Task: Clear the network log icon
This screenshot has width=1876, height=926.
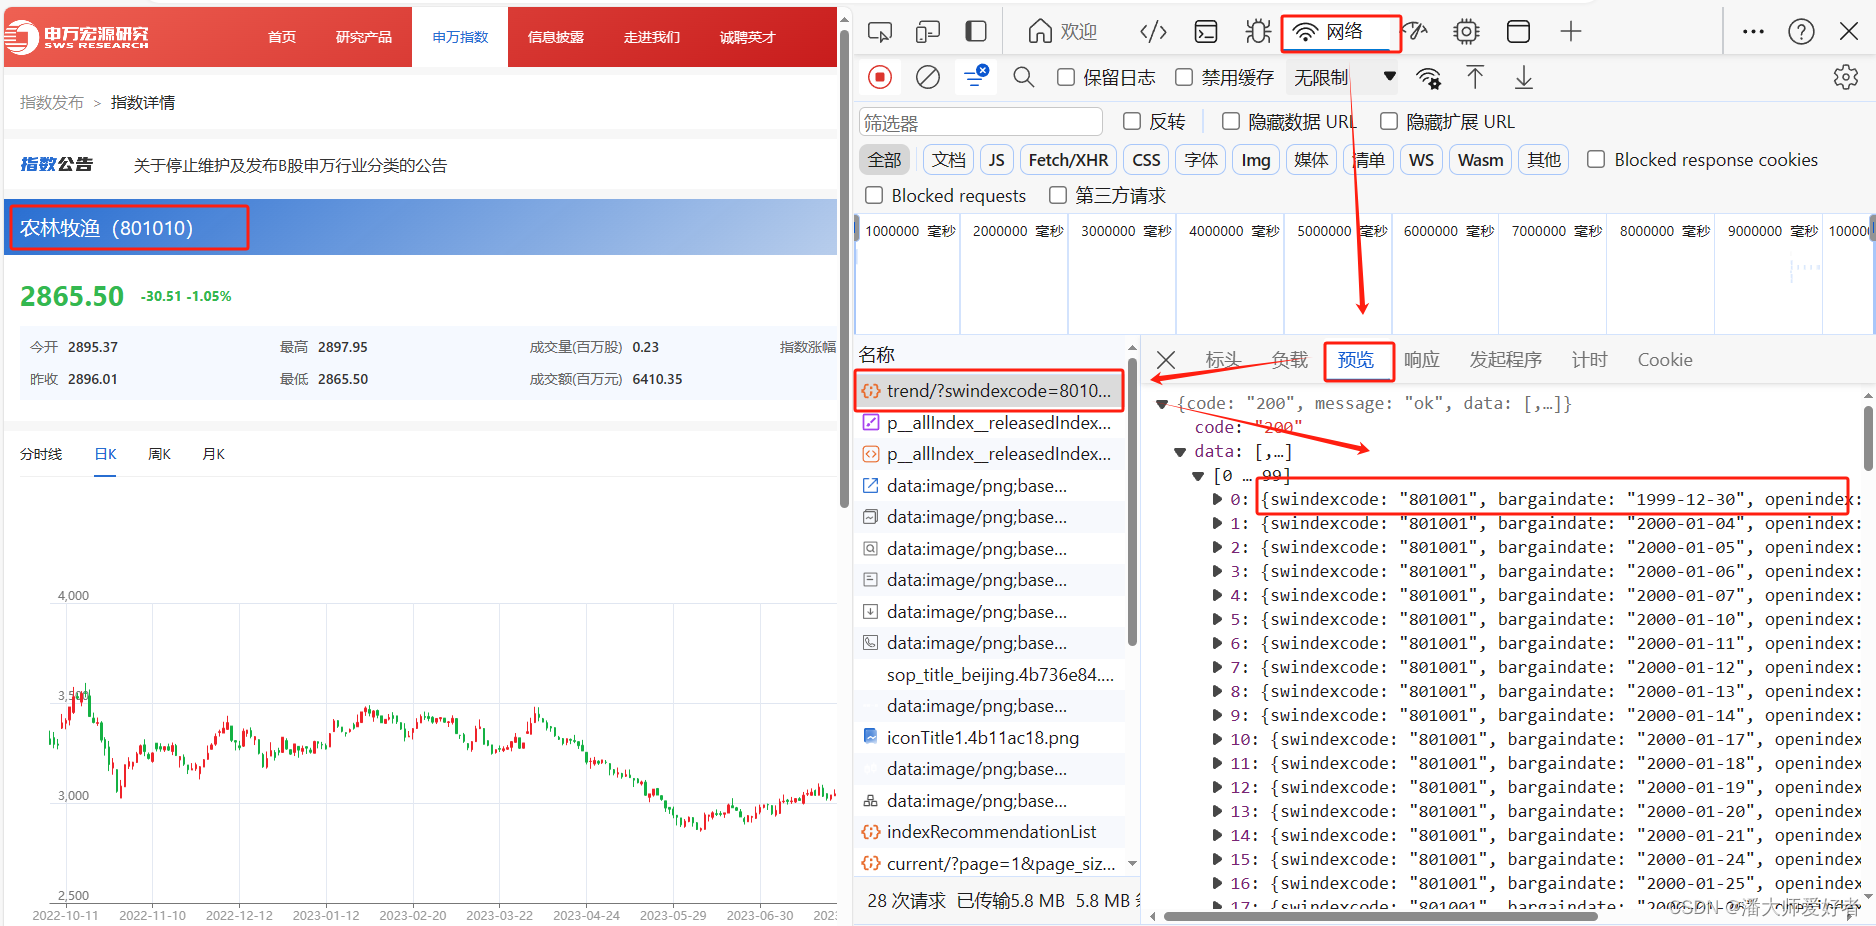Action: [928, 77]
